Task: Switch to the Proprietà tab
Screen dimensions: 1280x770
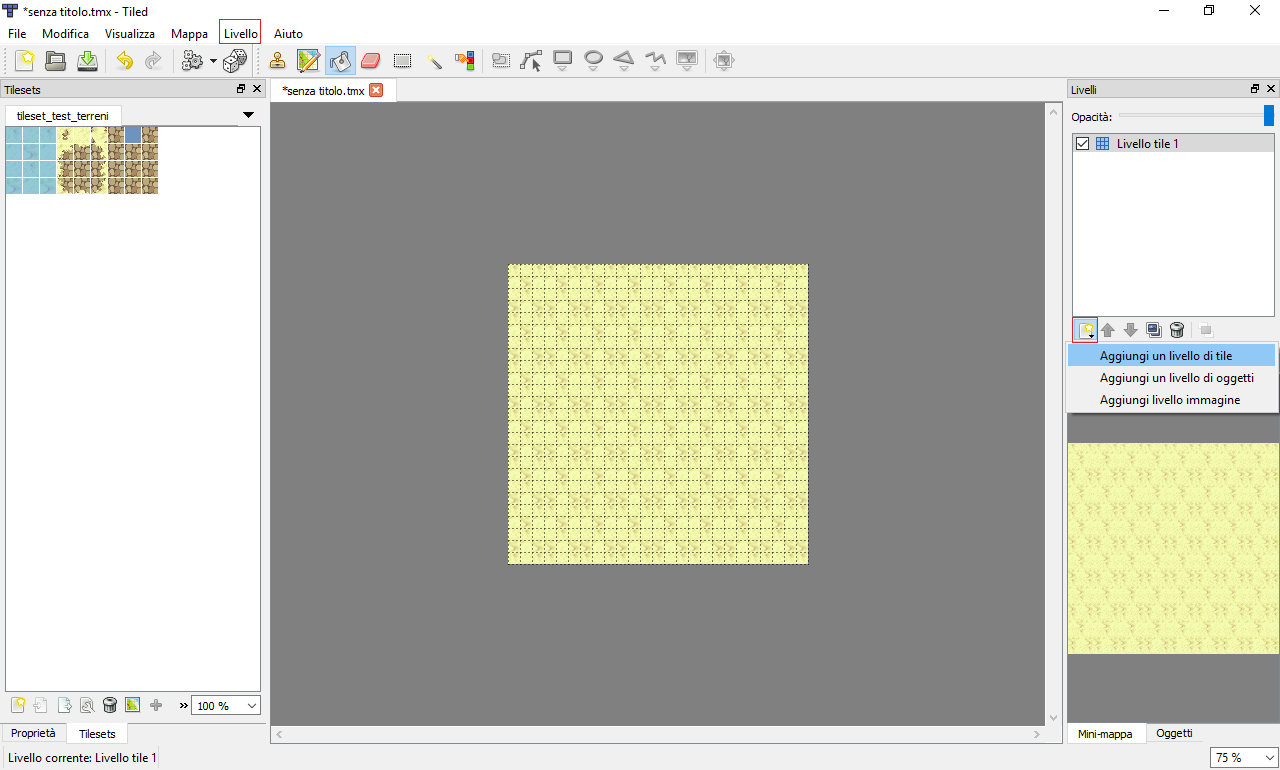Action: (33, 733)
